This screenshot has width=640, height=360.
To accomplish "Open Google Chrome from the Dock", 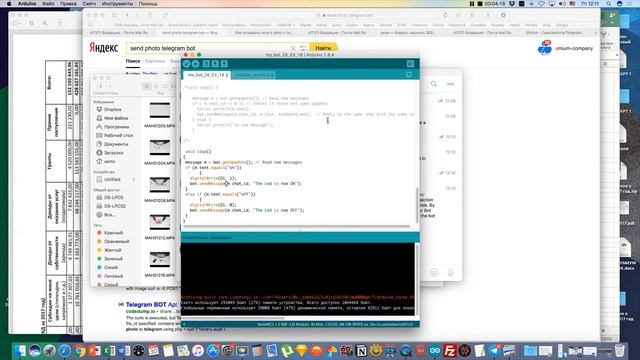I will pos(79,350).
